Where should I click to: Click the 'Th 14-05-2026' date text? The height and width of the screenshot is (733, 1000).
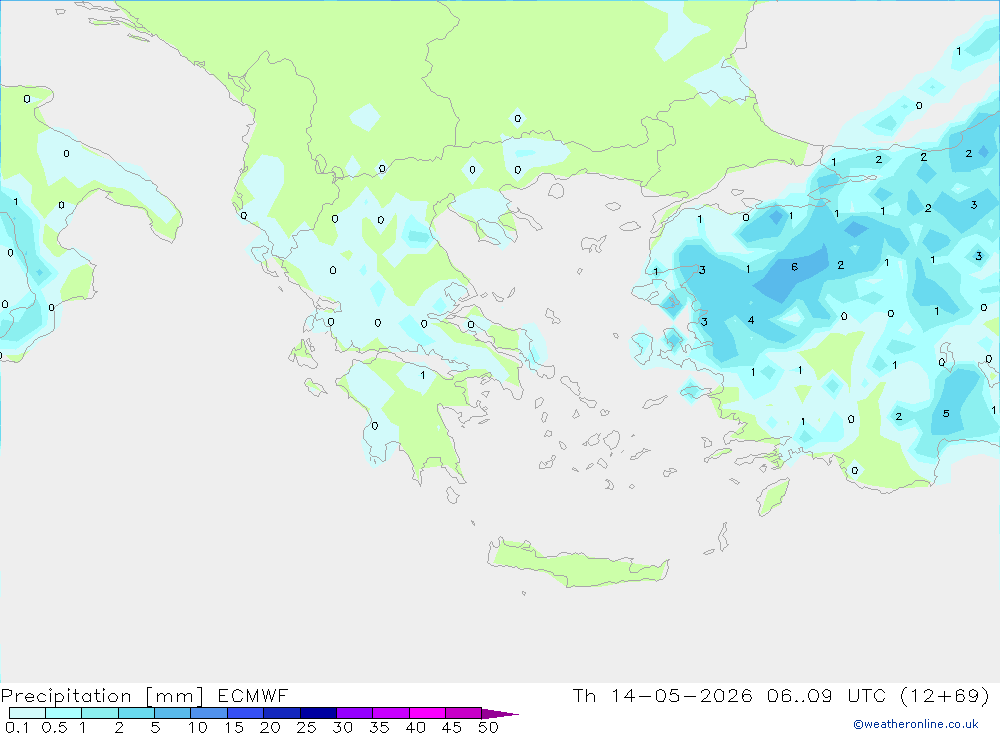pyautogui.click(x=662, y=695)
